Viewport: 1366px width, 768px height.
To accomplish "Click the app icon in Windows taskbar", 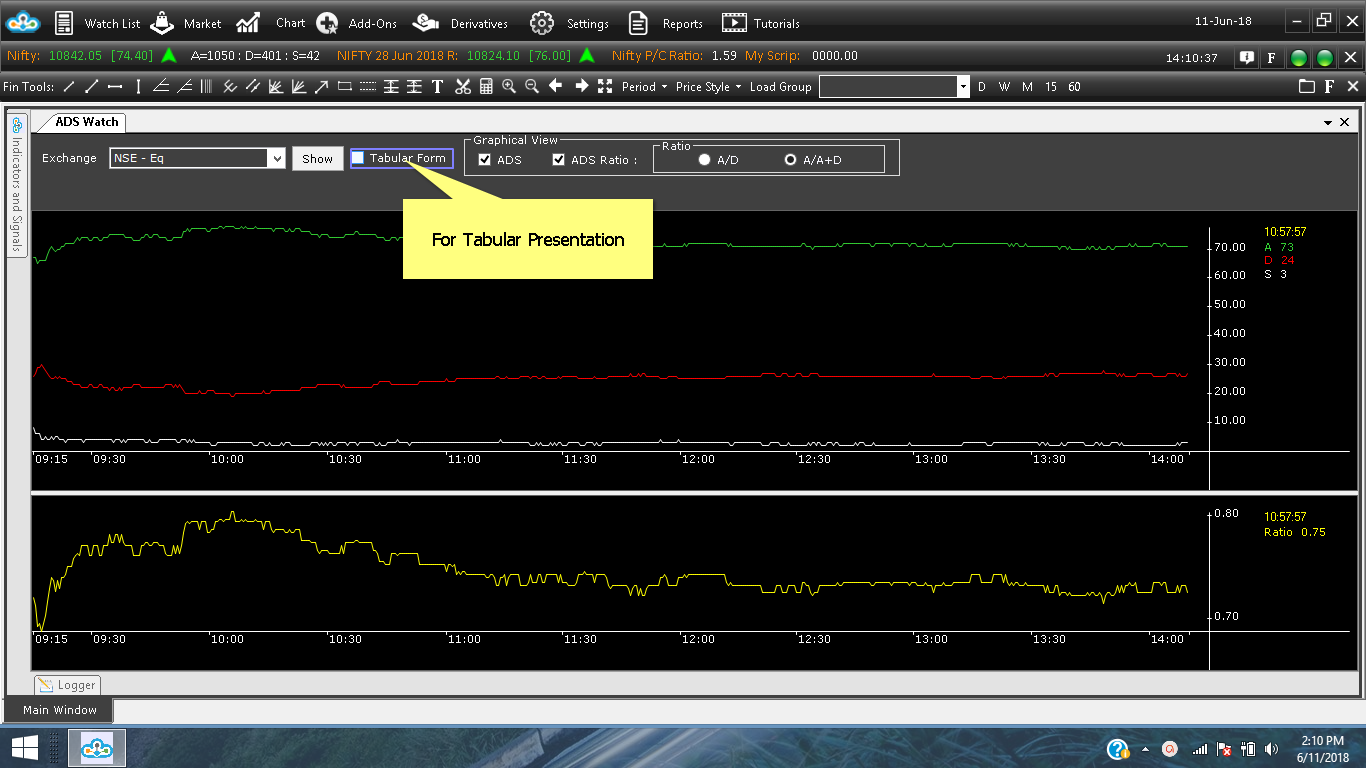I will [x=97, y=748].
